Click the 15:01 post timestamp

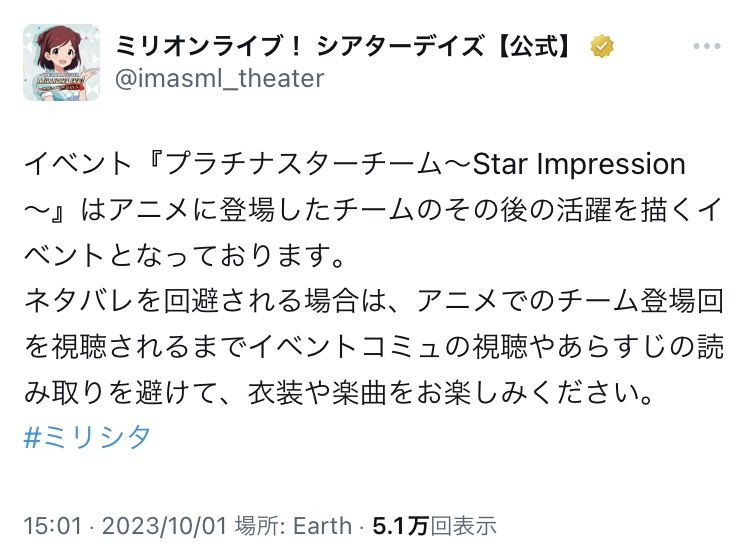click(46, 526)
